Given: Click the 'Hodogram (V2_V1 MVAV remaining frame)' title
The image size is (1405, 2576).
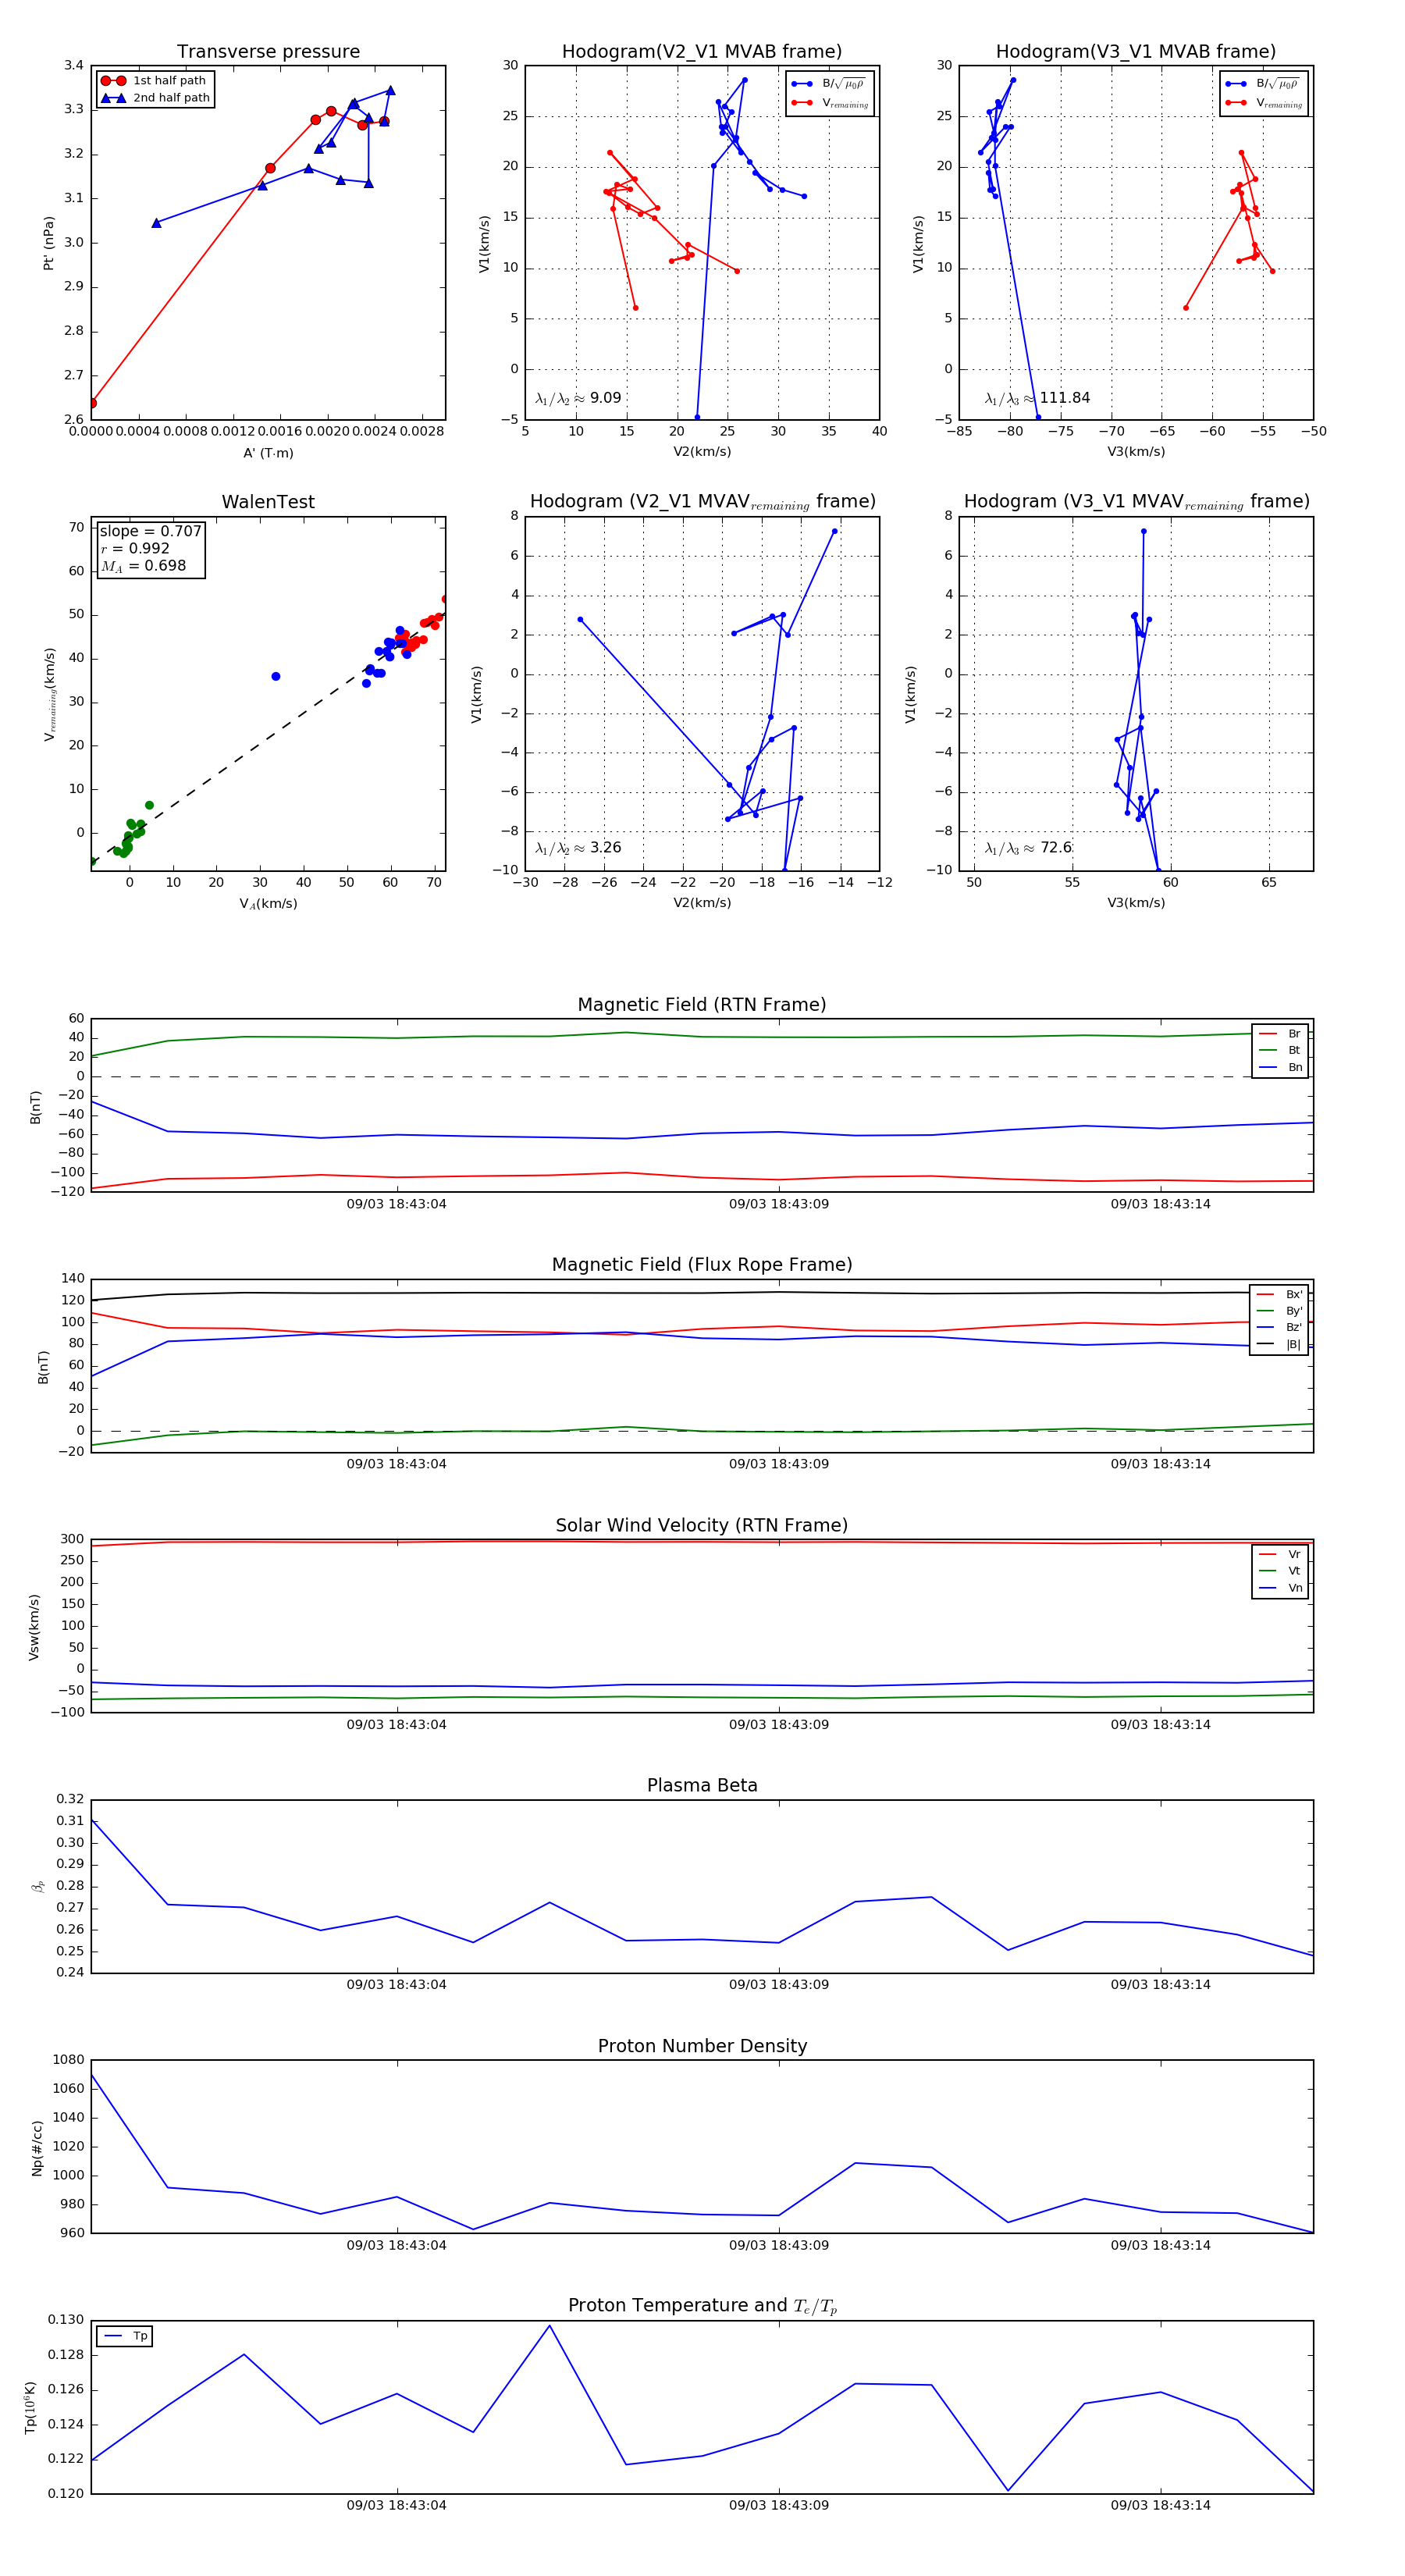Looking at the screenshot, I should 702,502.
